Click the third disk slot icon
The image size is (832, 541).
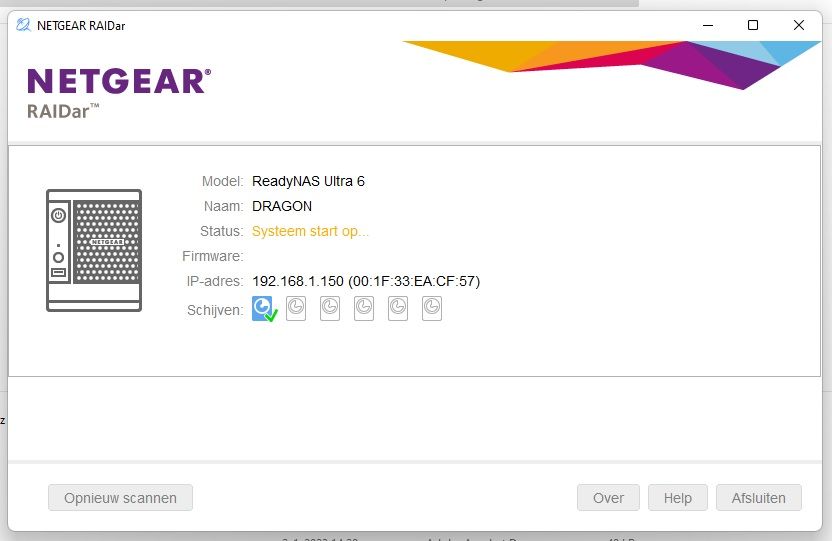[x=330, y=308]
